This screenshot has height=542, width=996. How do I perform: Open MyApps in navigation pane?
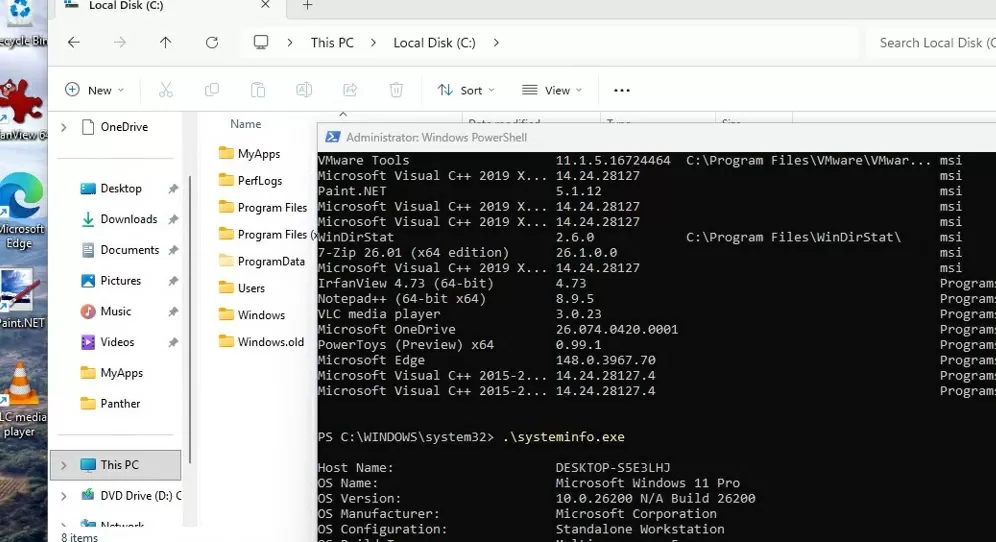pos(121,373)
